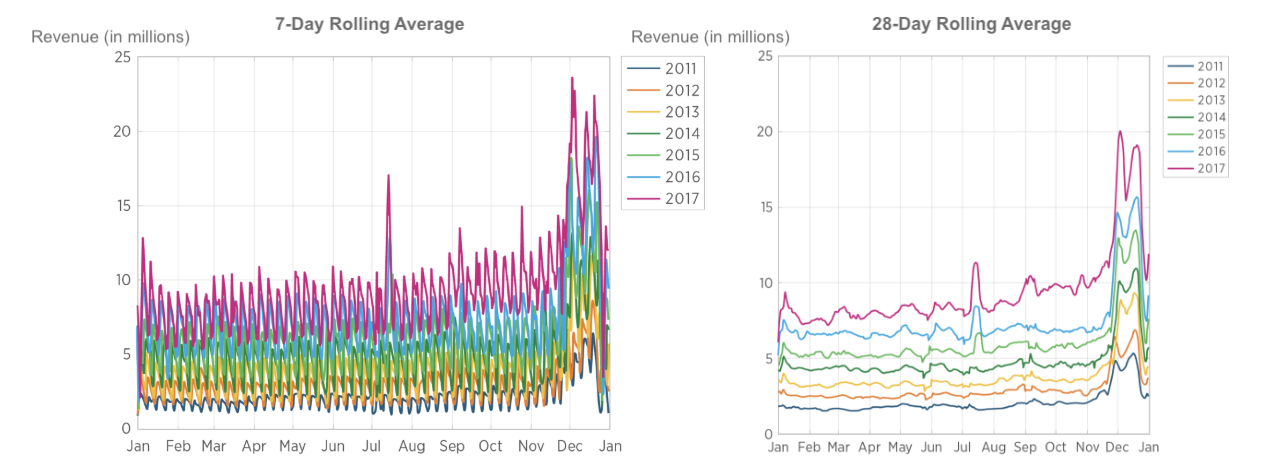Image resolution: width=1277 pixels, height=470 pixels.
Task: Click the 2017 December peak in the 28-Day chart
Action: (1120, 132)
